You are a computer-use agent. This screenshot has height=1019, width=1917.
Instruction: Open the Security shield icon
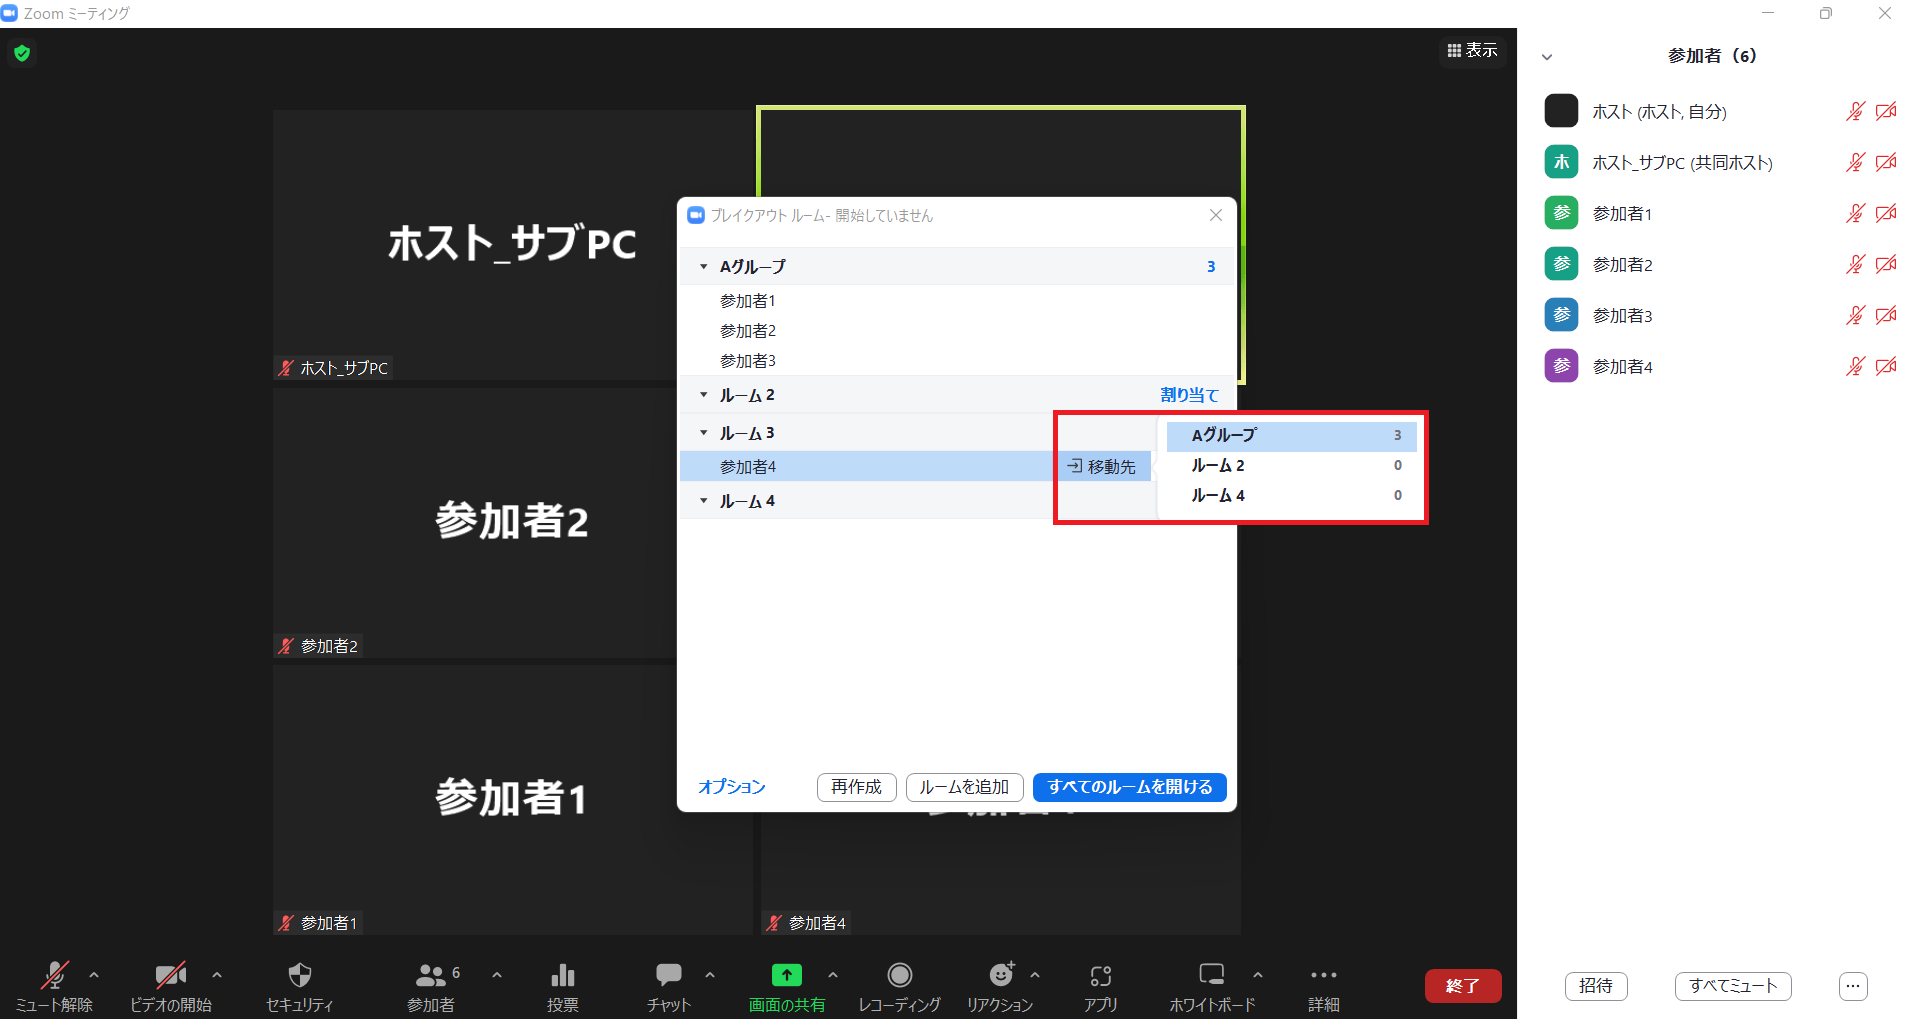pos(299,976)
